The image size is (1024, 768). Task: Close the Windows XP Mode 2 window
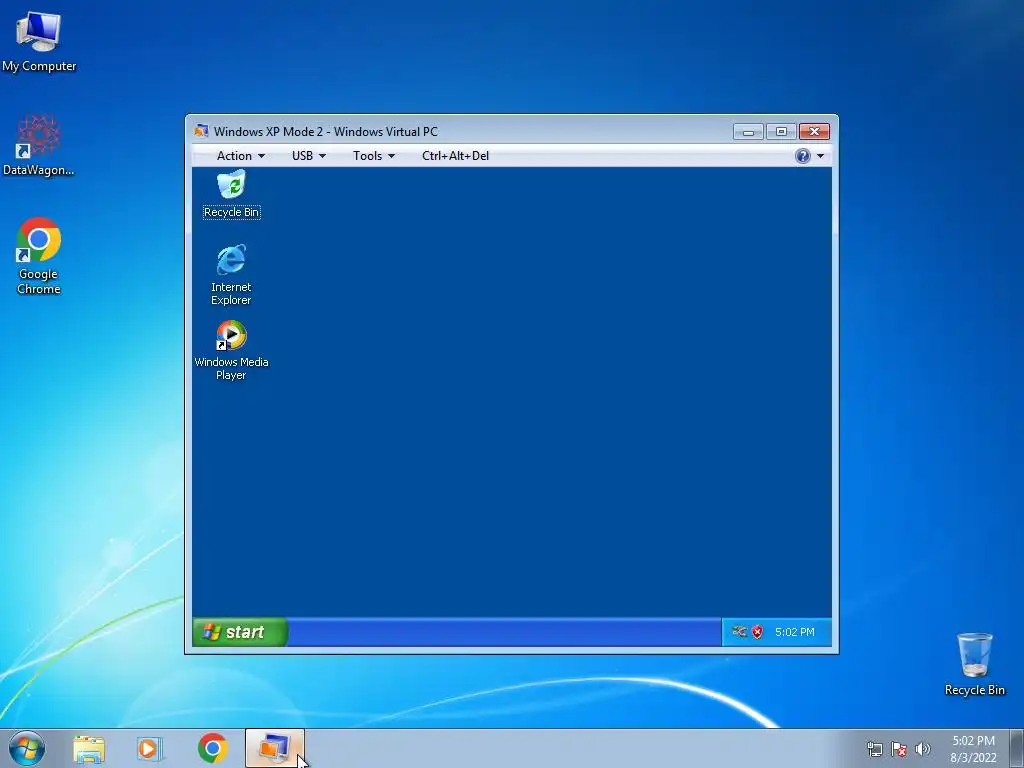pos(814,132)
